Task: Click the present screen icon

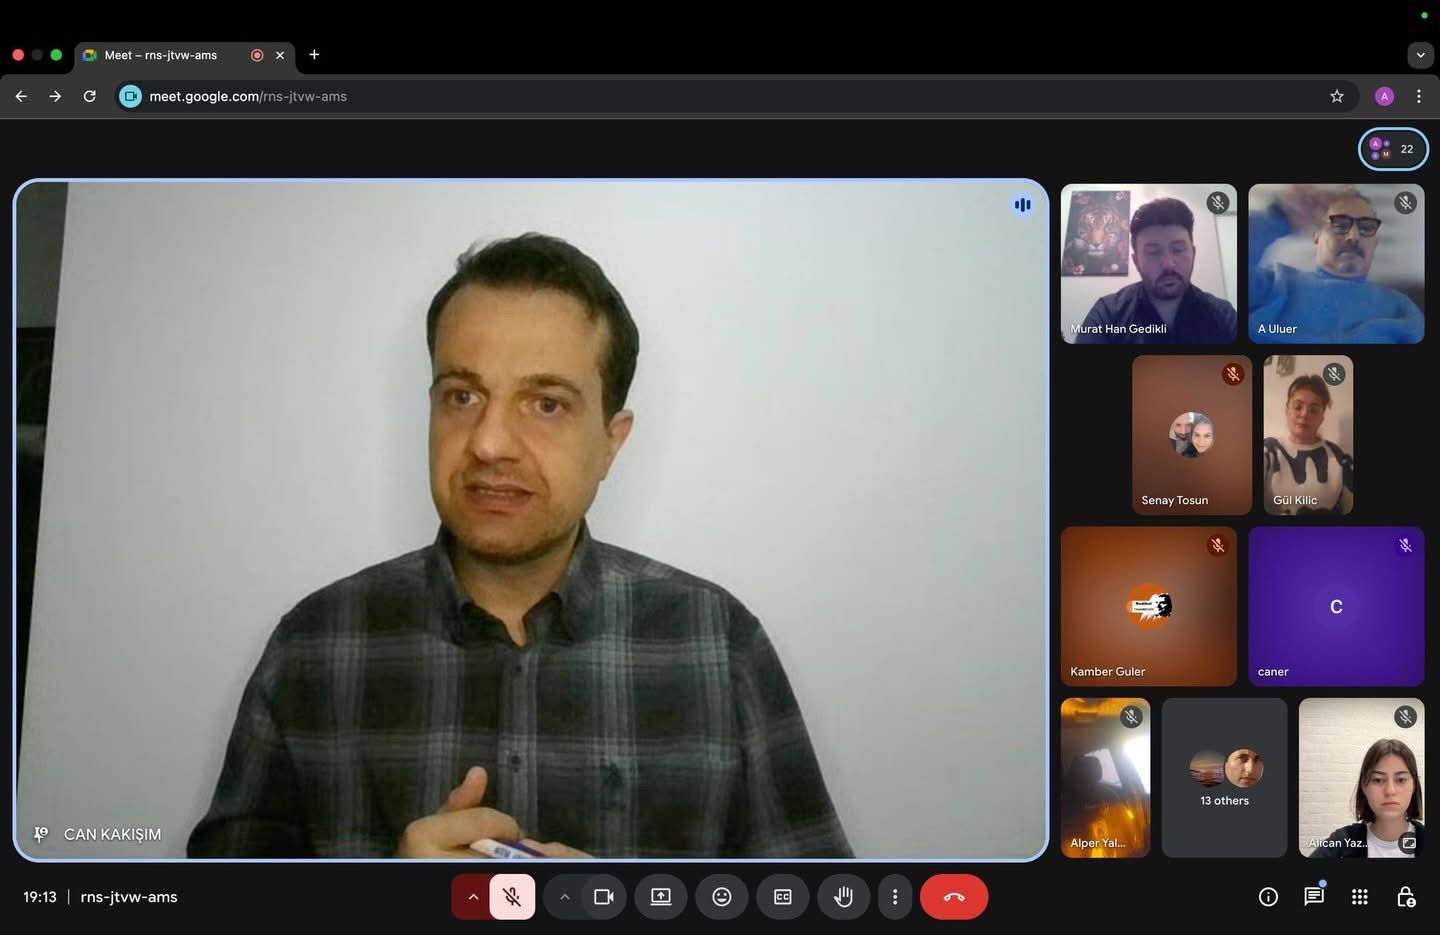Action: tap(661, 897)
